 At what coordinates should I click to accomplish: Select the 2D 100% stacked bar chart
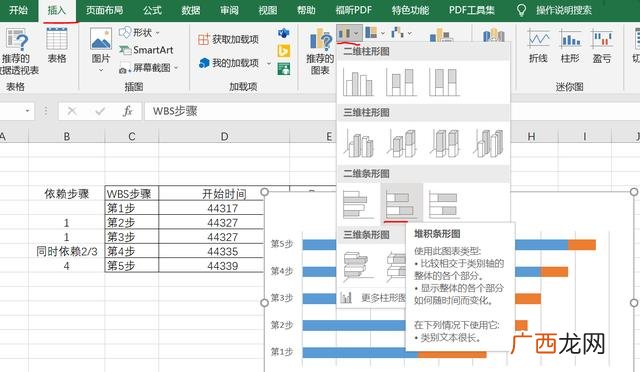444,204
